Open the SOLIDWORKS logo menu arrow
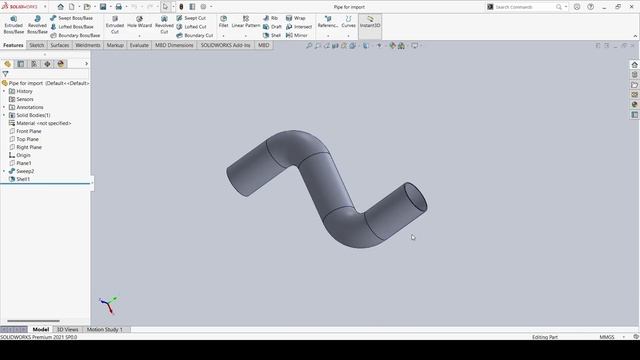The image size is (640, 360). (45, 7)
